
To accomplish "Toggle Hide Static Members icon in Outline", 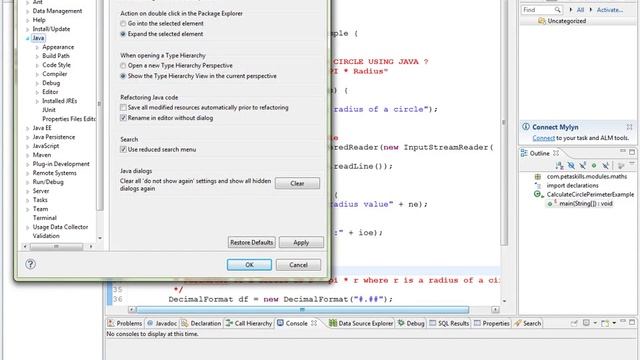I will click(582, 165).
